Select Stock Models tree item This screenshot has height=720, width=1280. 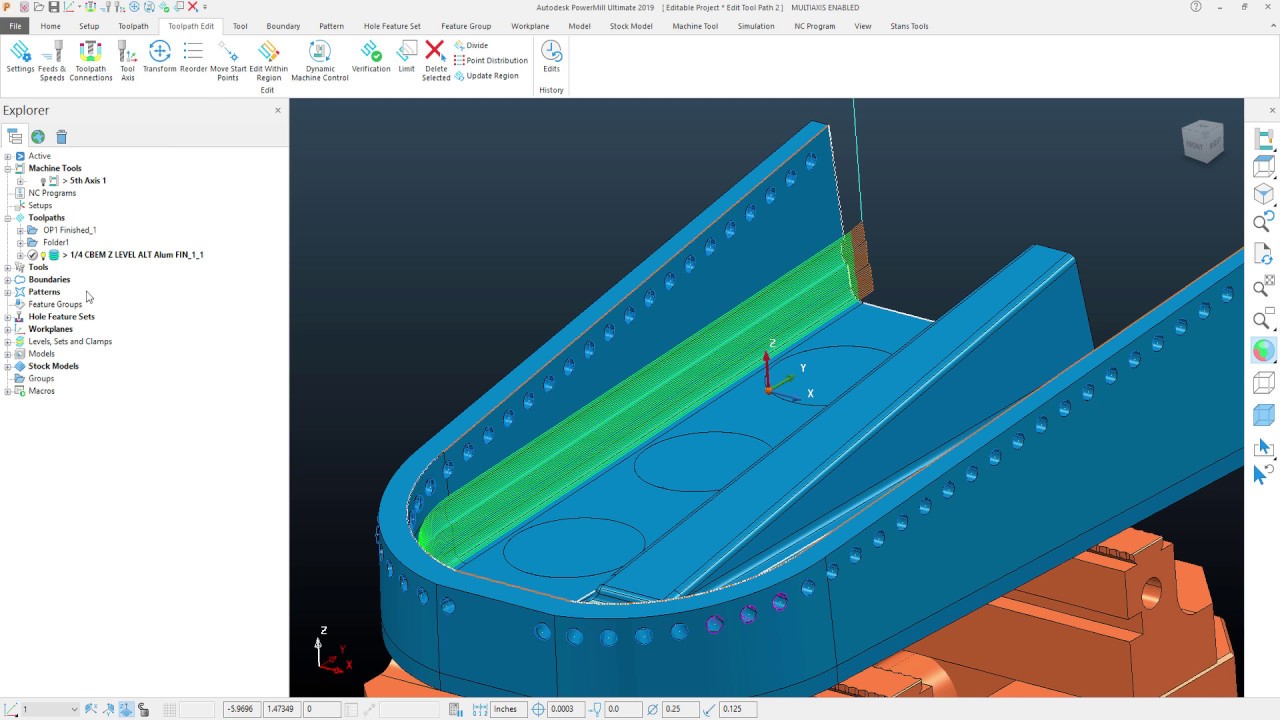click(53, 366)
